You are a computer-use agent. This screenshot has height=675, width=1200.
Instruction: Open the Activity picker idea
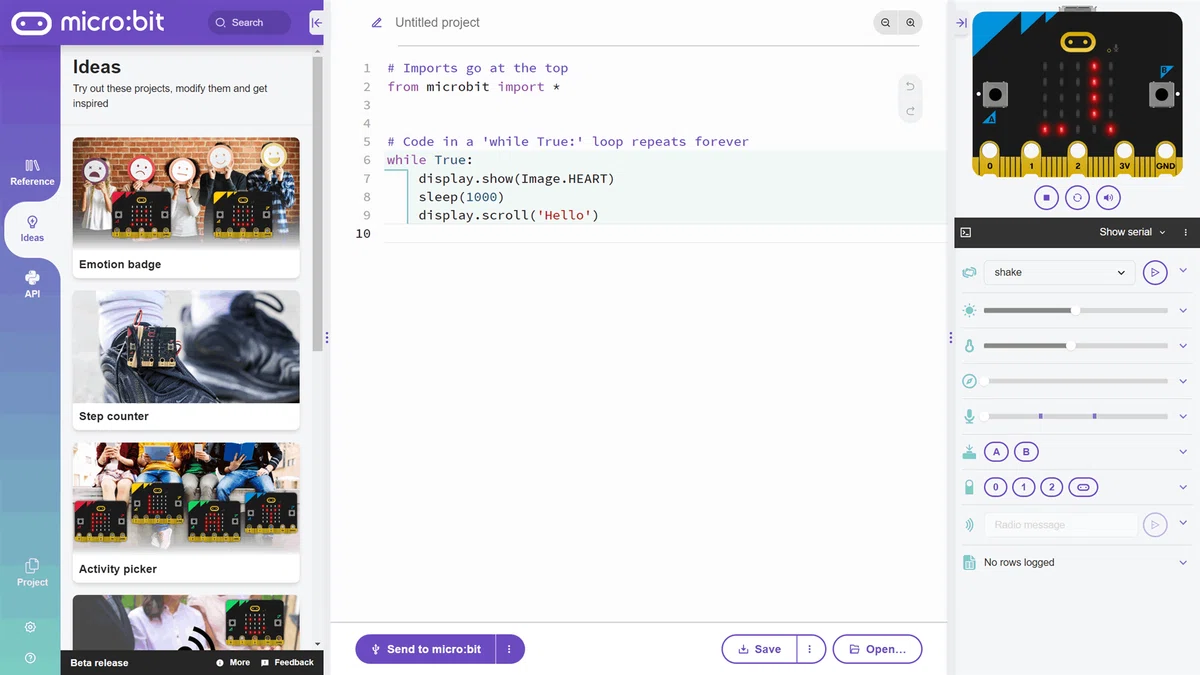pyautogui.click(x=186, y=512)
